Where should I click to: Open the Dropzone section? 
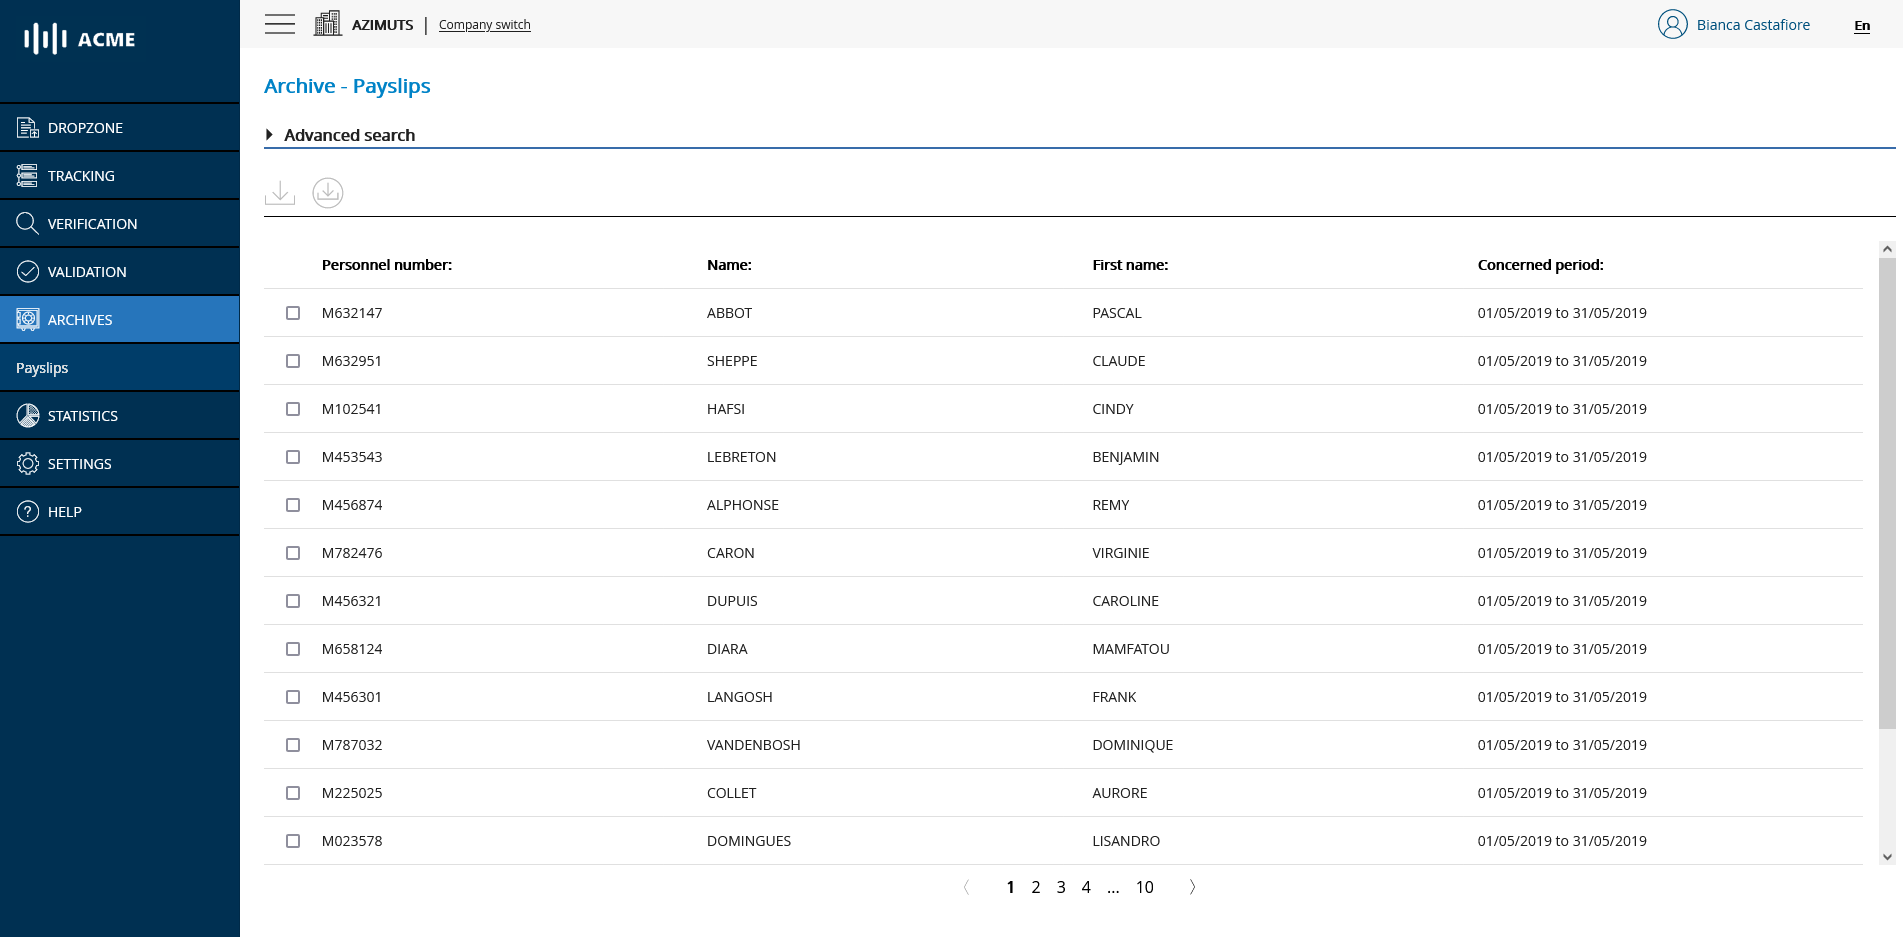(x=27, y=127)
